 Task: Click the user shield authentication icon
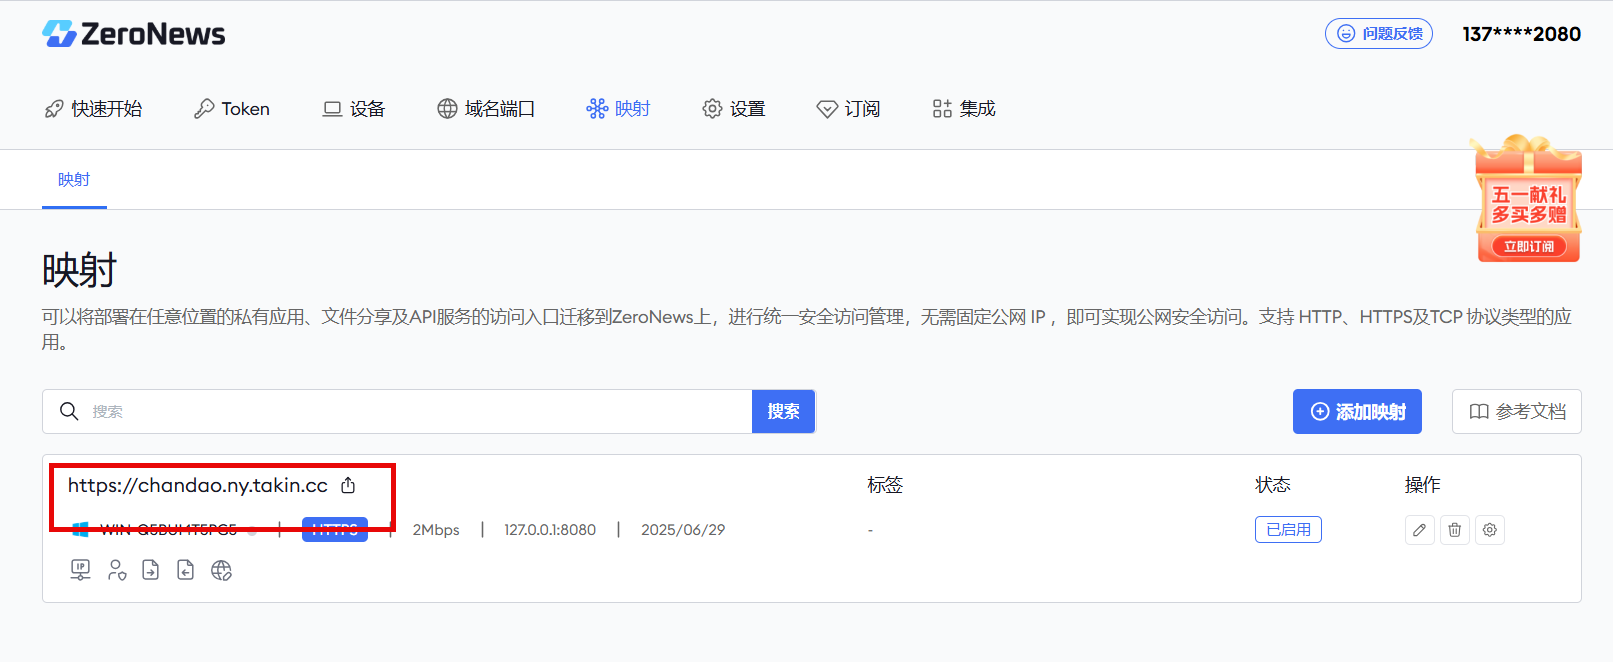(x=117, y=570)
